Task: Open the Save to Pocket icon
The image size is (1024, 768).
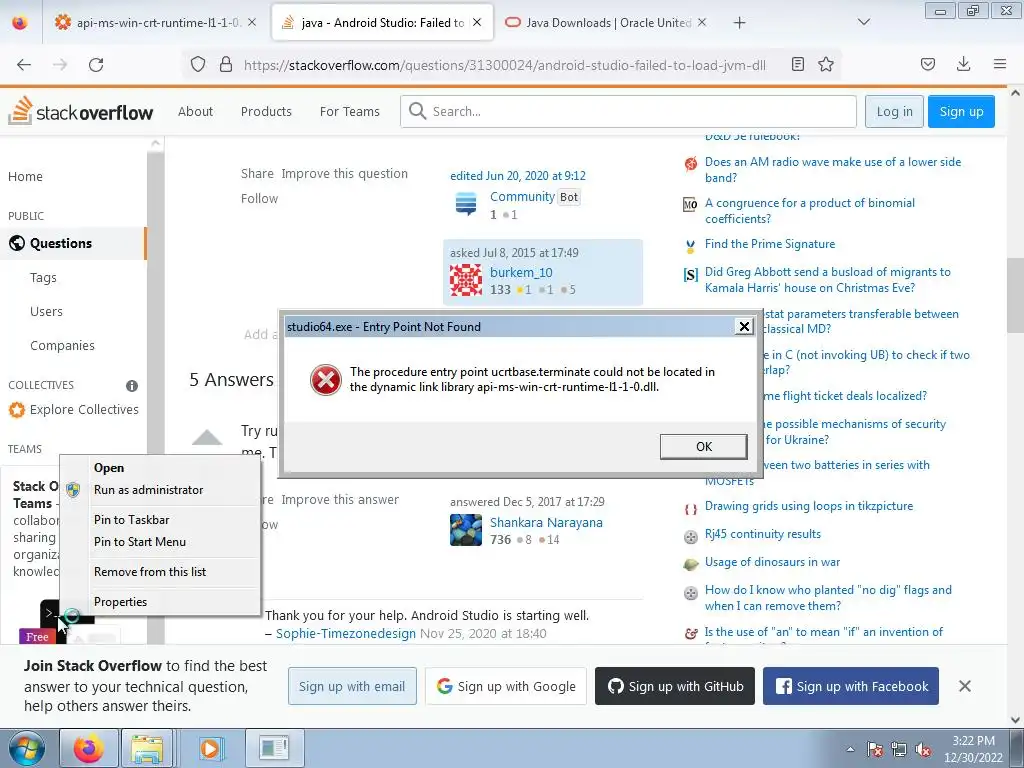Action: point(928,64)
